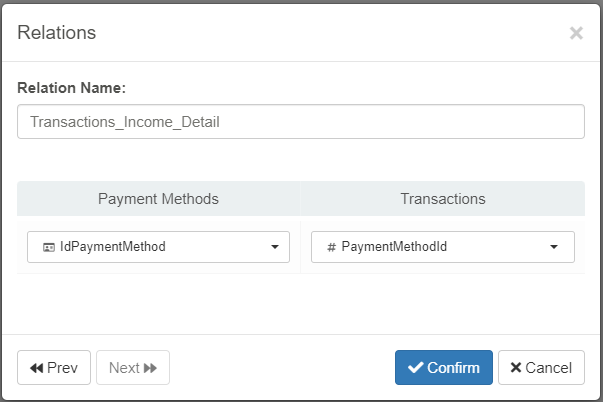603x402 pixels.
Task: Click the Relation Name label
Action: (x=71, y=88)
